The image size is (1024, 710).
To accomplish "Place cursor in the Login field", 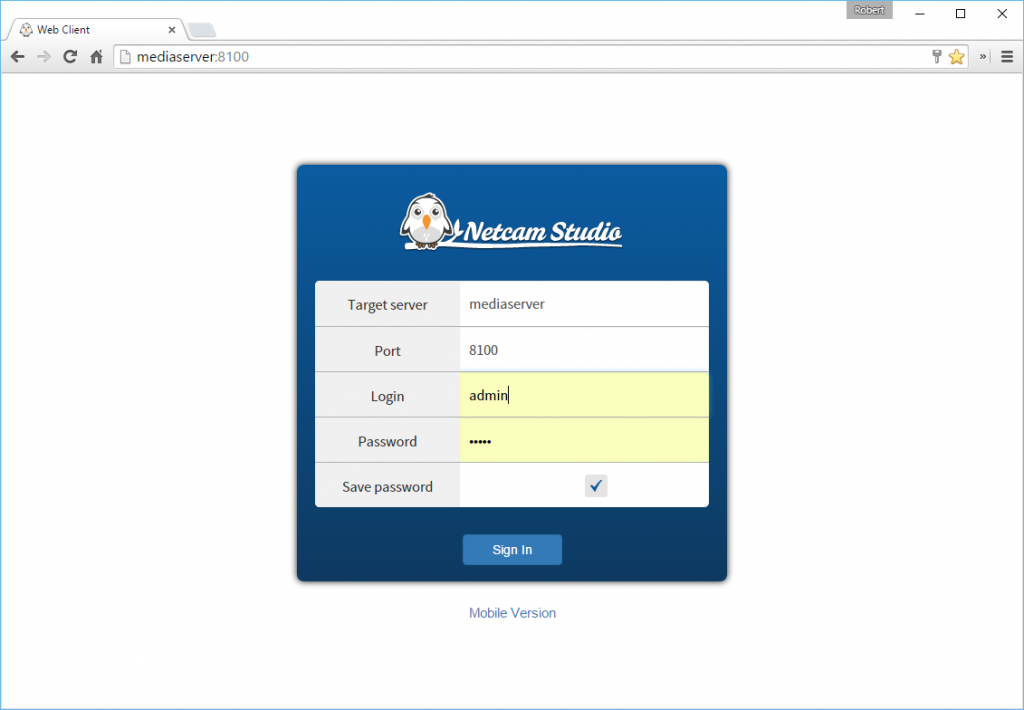I will click(584, 395).
